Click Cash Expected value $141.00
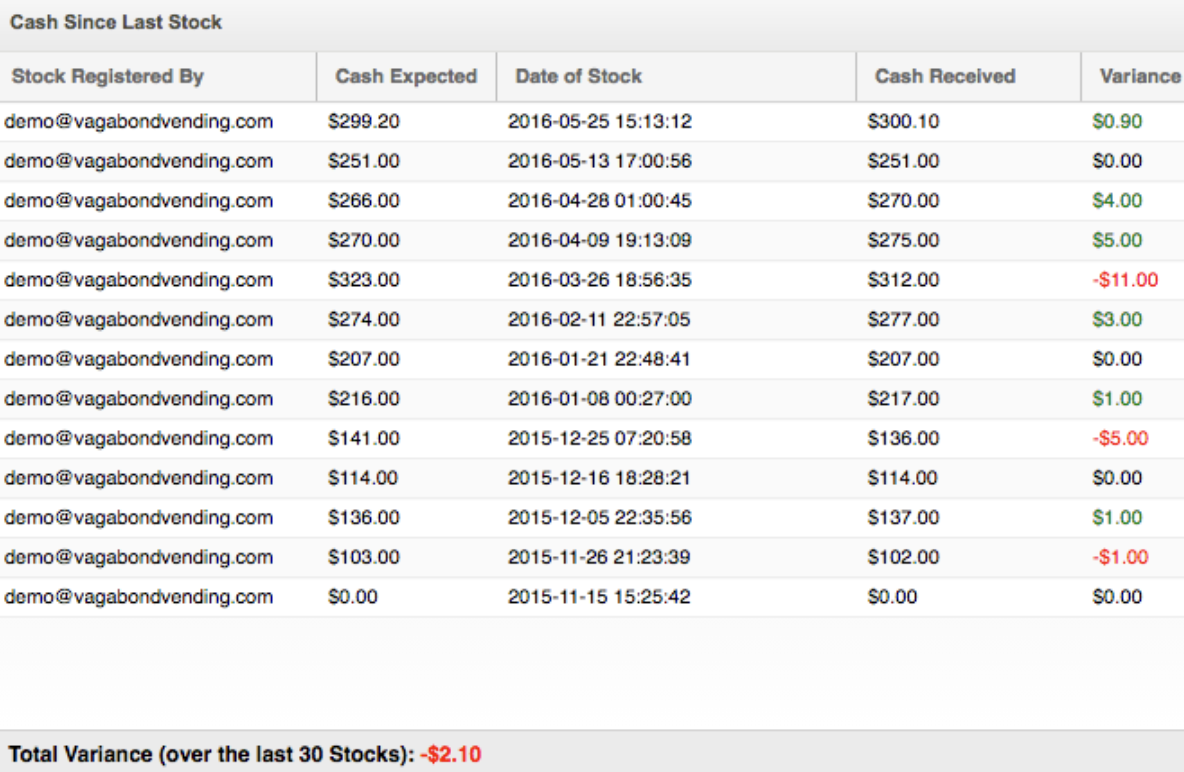 (x=363, y=439)
